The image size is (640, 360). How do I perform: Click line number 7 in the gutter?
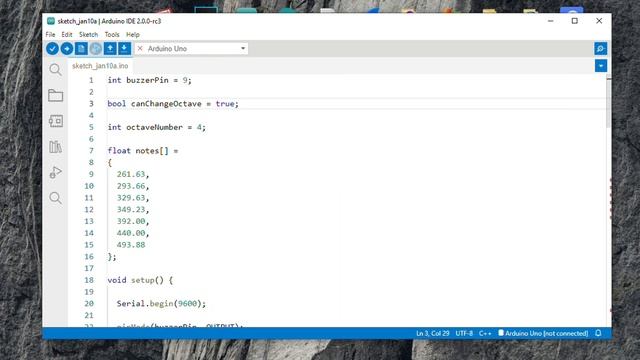coord(91,151)
